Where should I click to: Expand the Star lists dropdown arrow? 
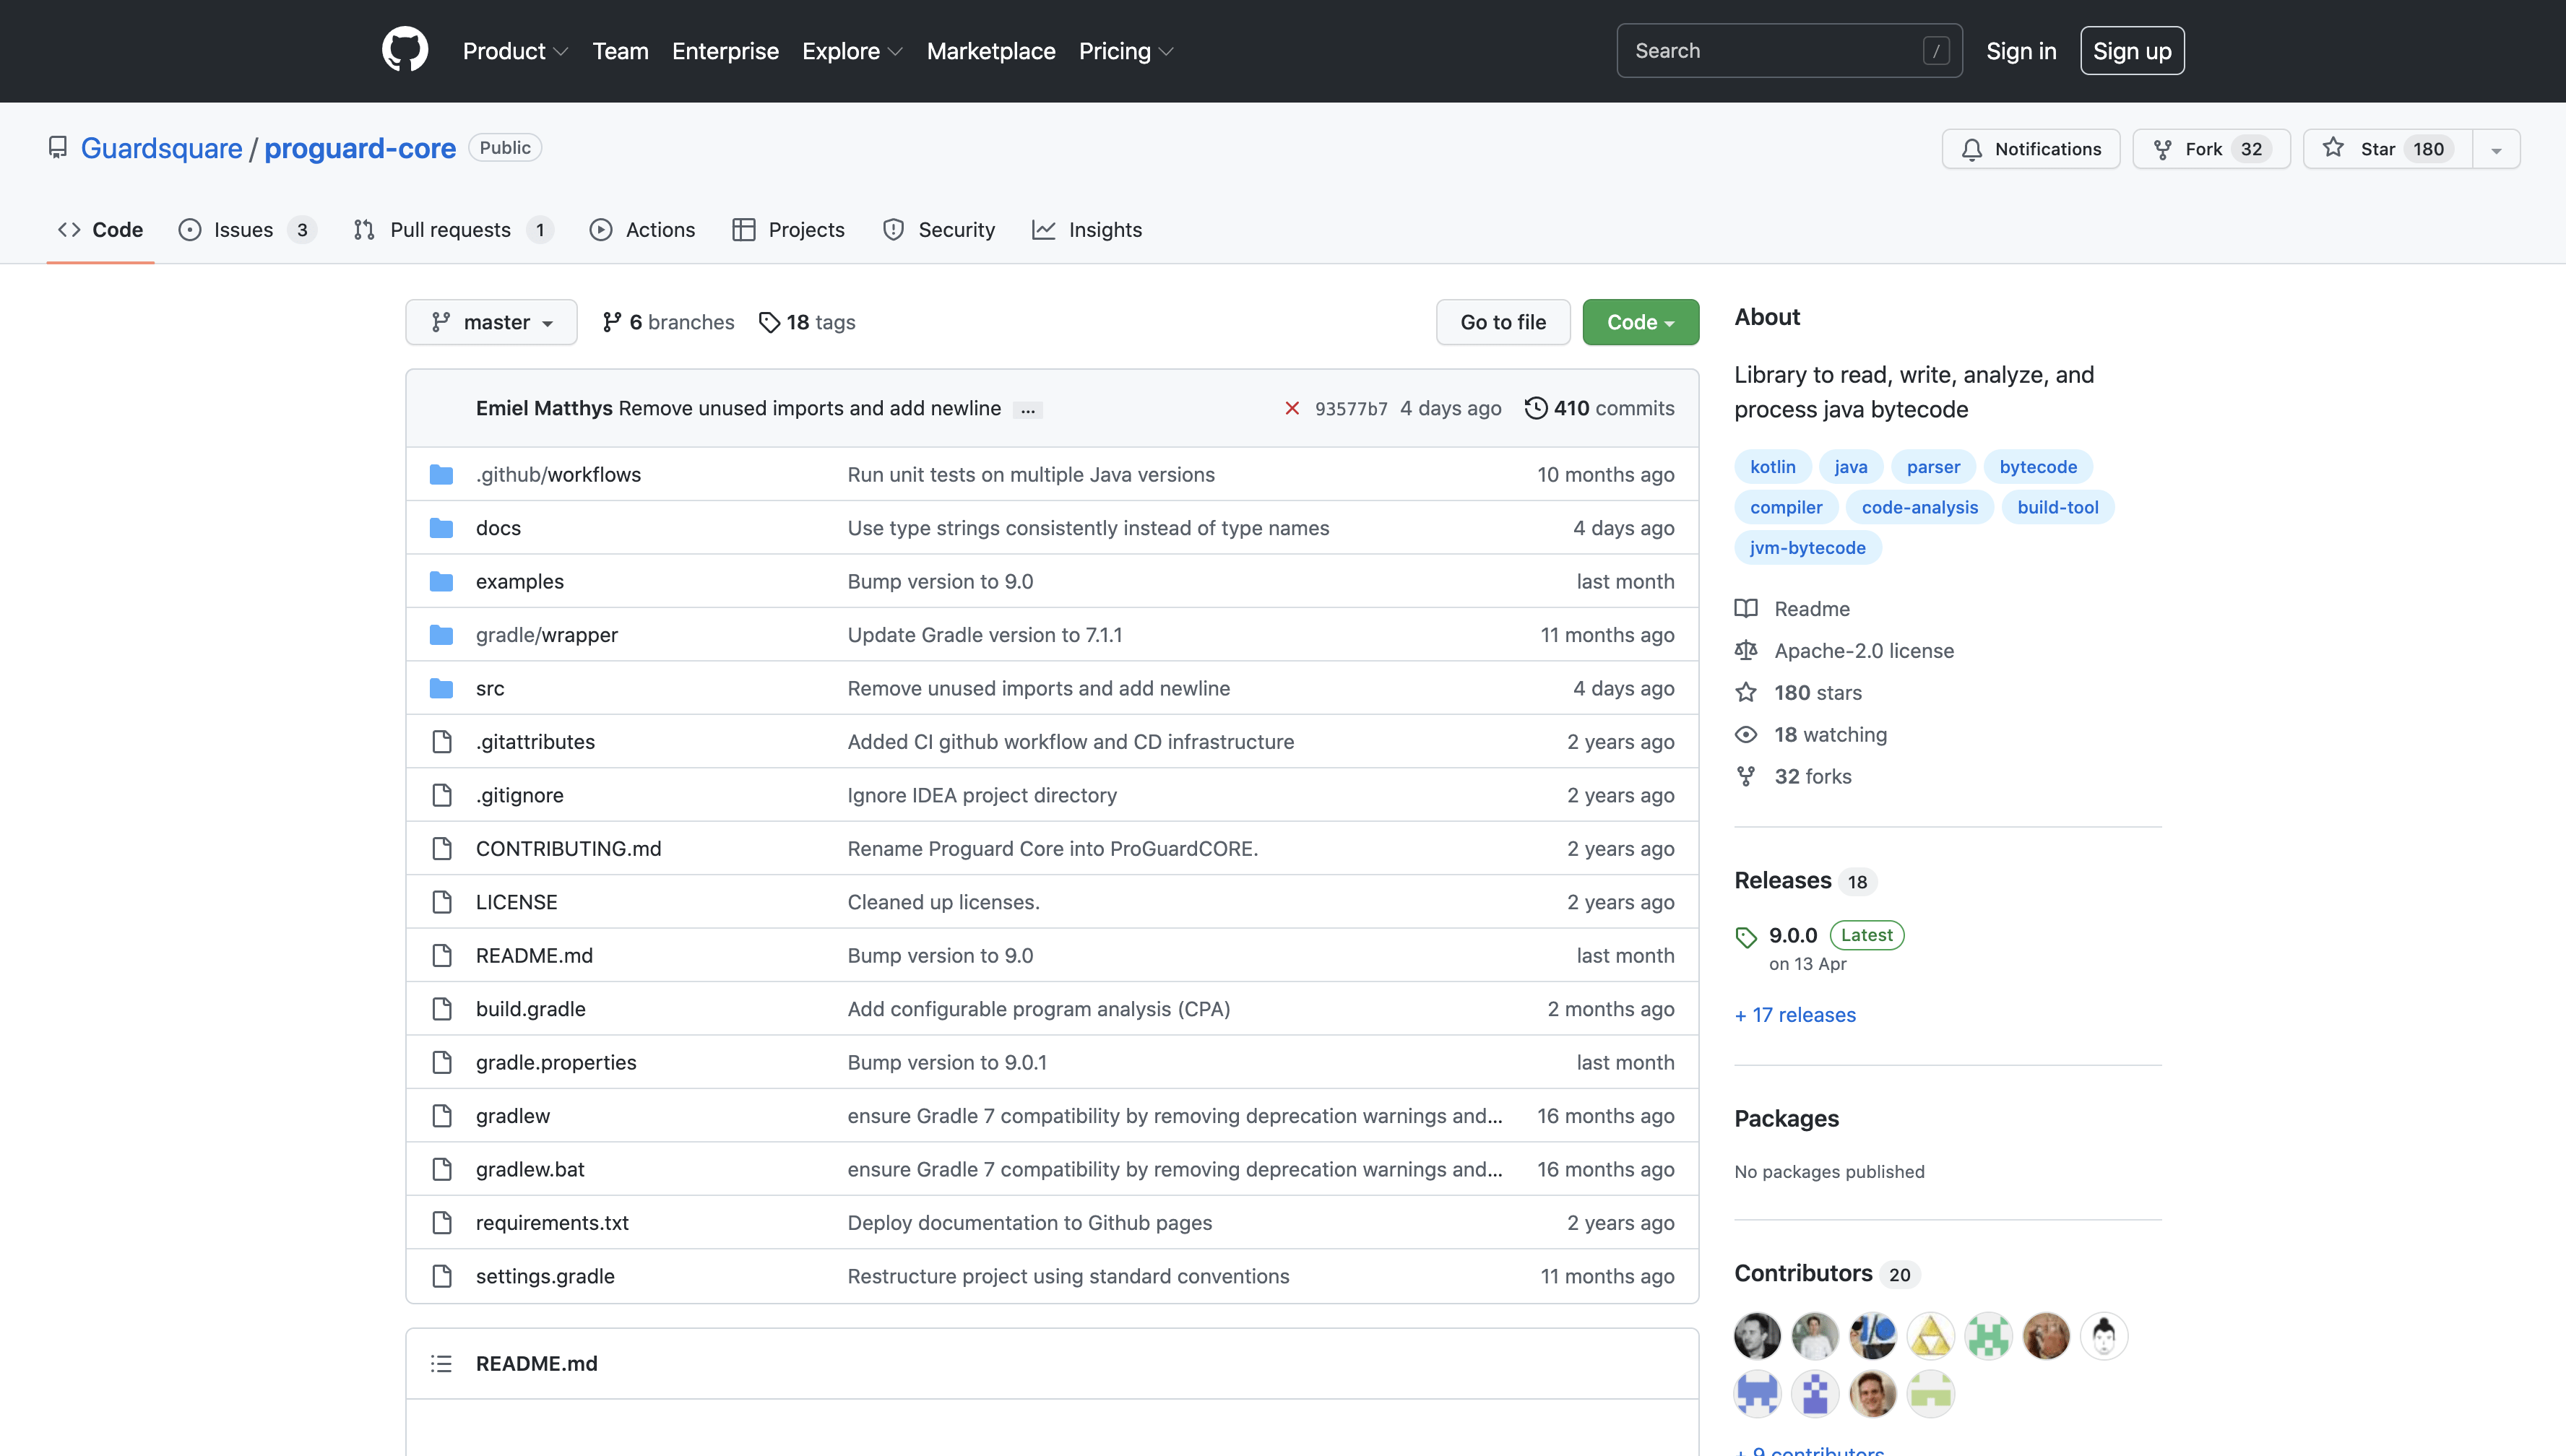[2496, 150]
